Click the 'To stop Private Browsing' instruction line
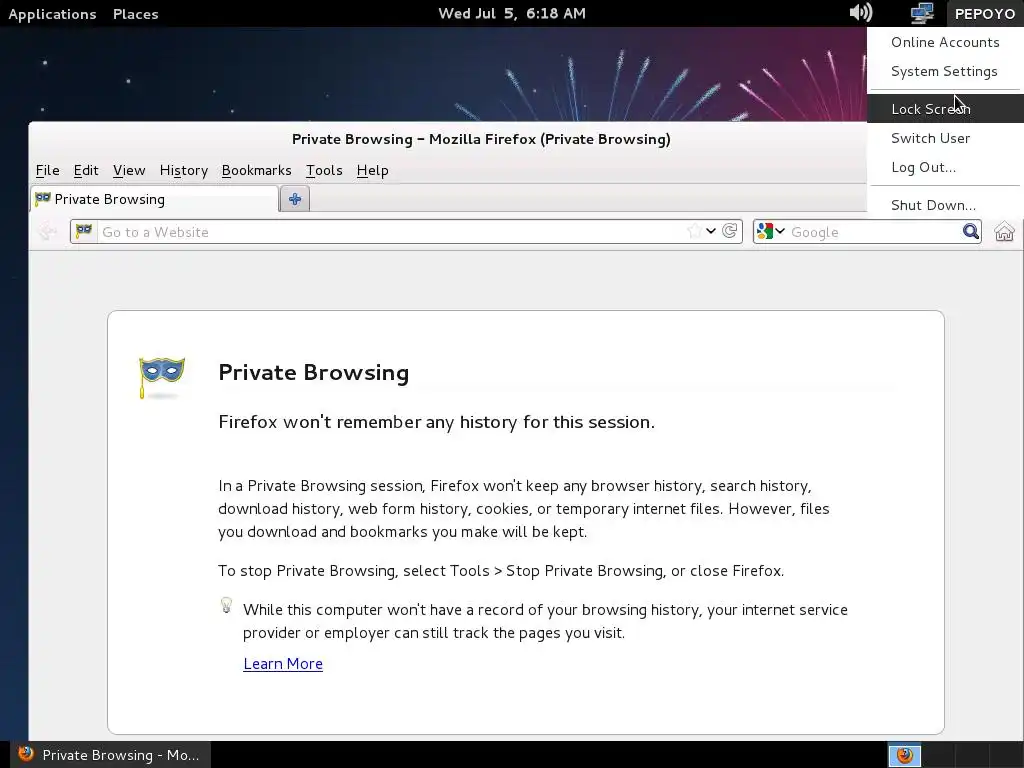Image resolution: width=1024 pixels, height=768 pixels. [501, 571]
